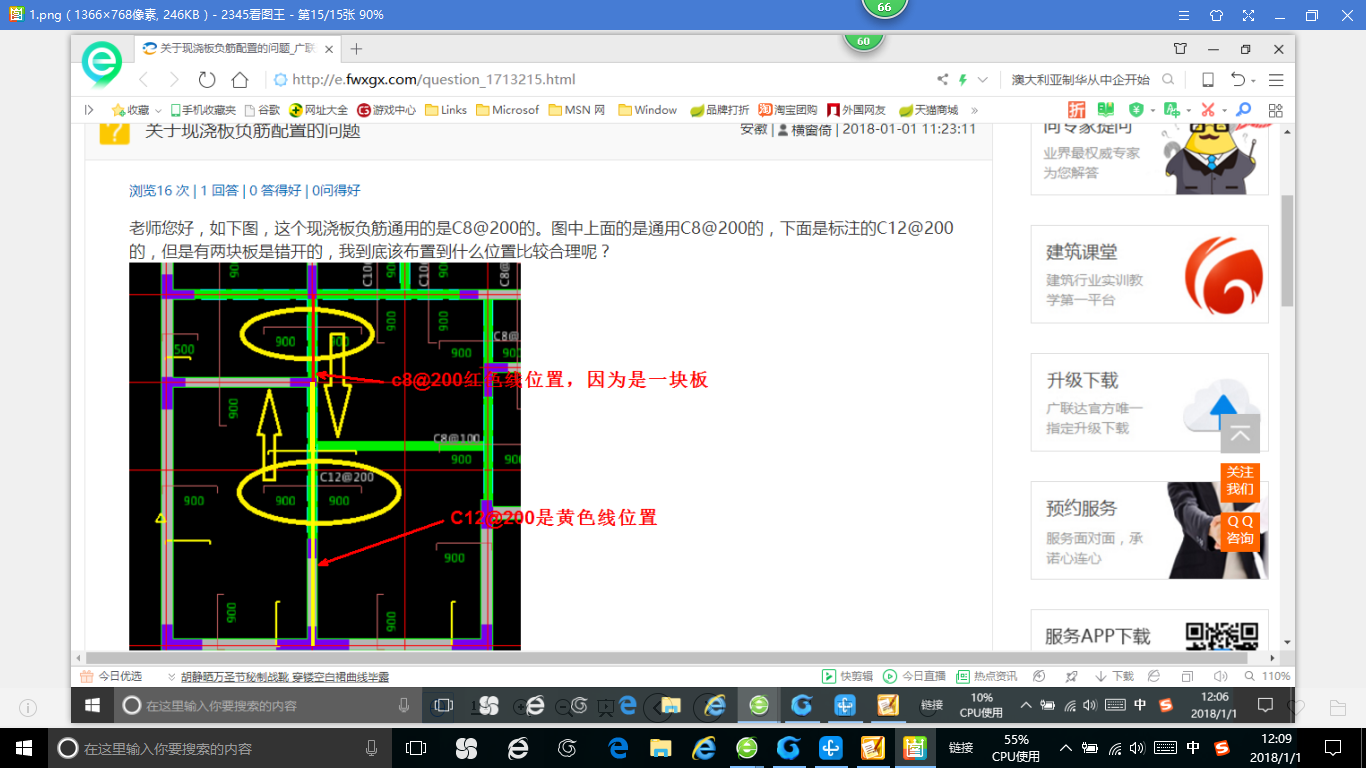This screenshot has width=1366, height=768.
Task: Open File Explorer in the real Windows taskbar
Action: click(x=661, y=747)
